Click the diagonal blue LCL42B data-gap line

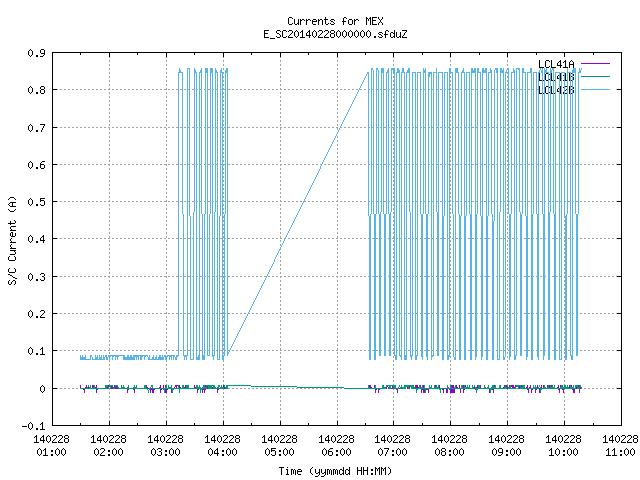coord(298,213)
